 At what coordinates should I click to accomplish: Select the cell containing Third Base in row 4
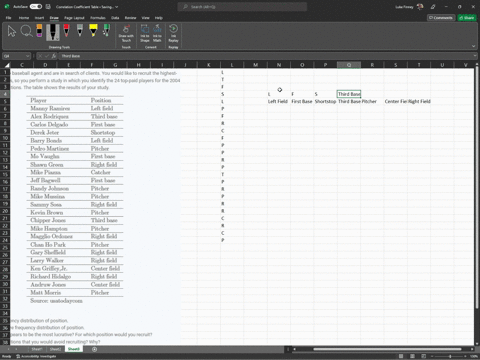(349, 94)
